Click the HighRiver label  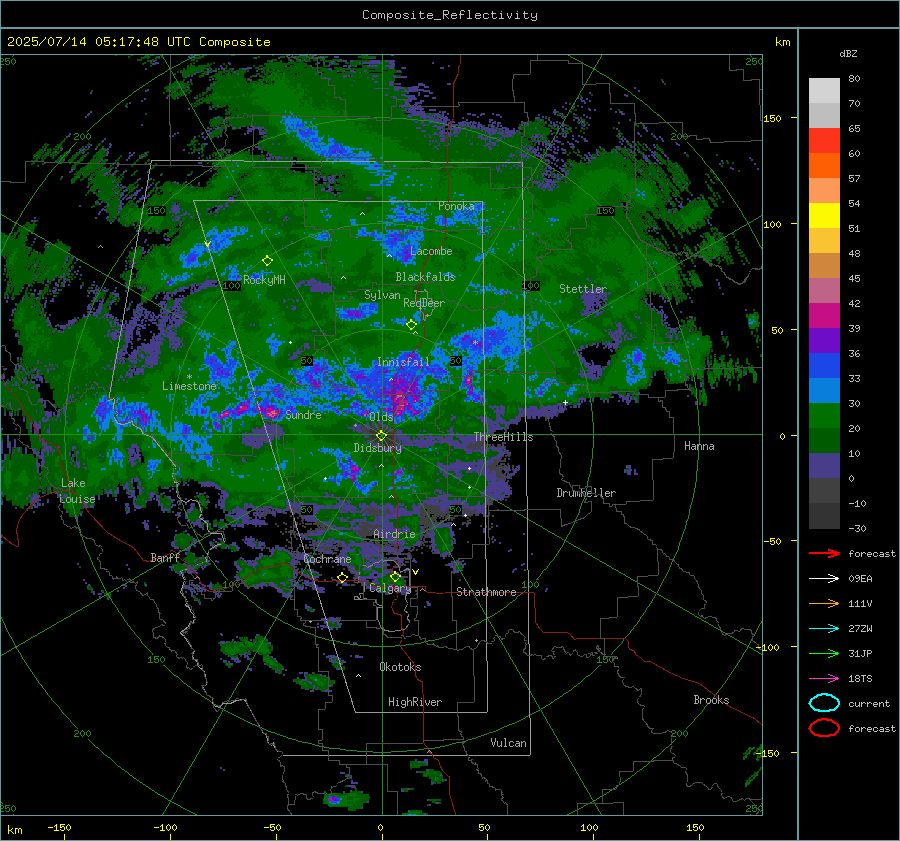point(415,702)
